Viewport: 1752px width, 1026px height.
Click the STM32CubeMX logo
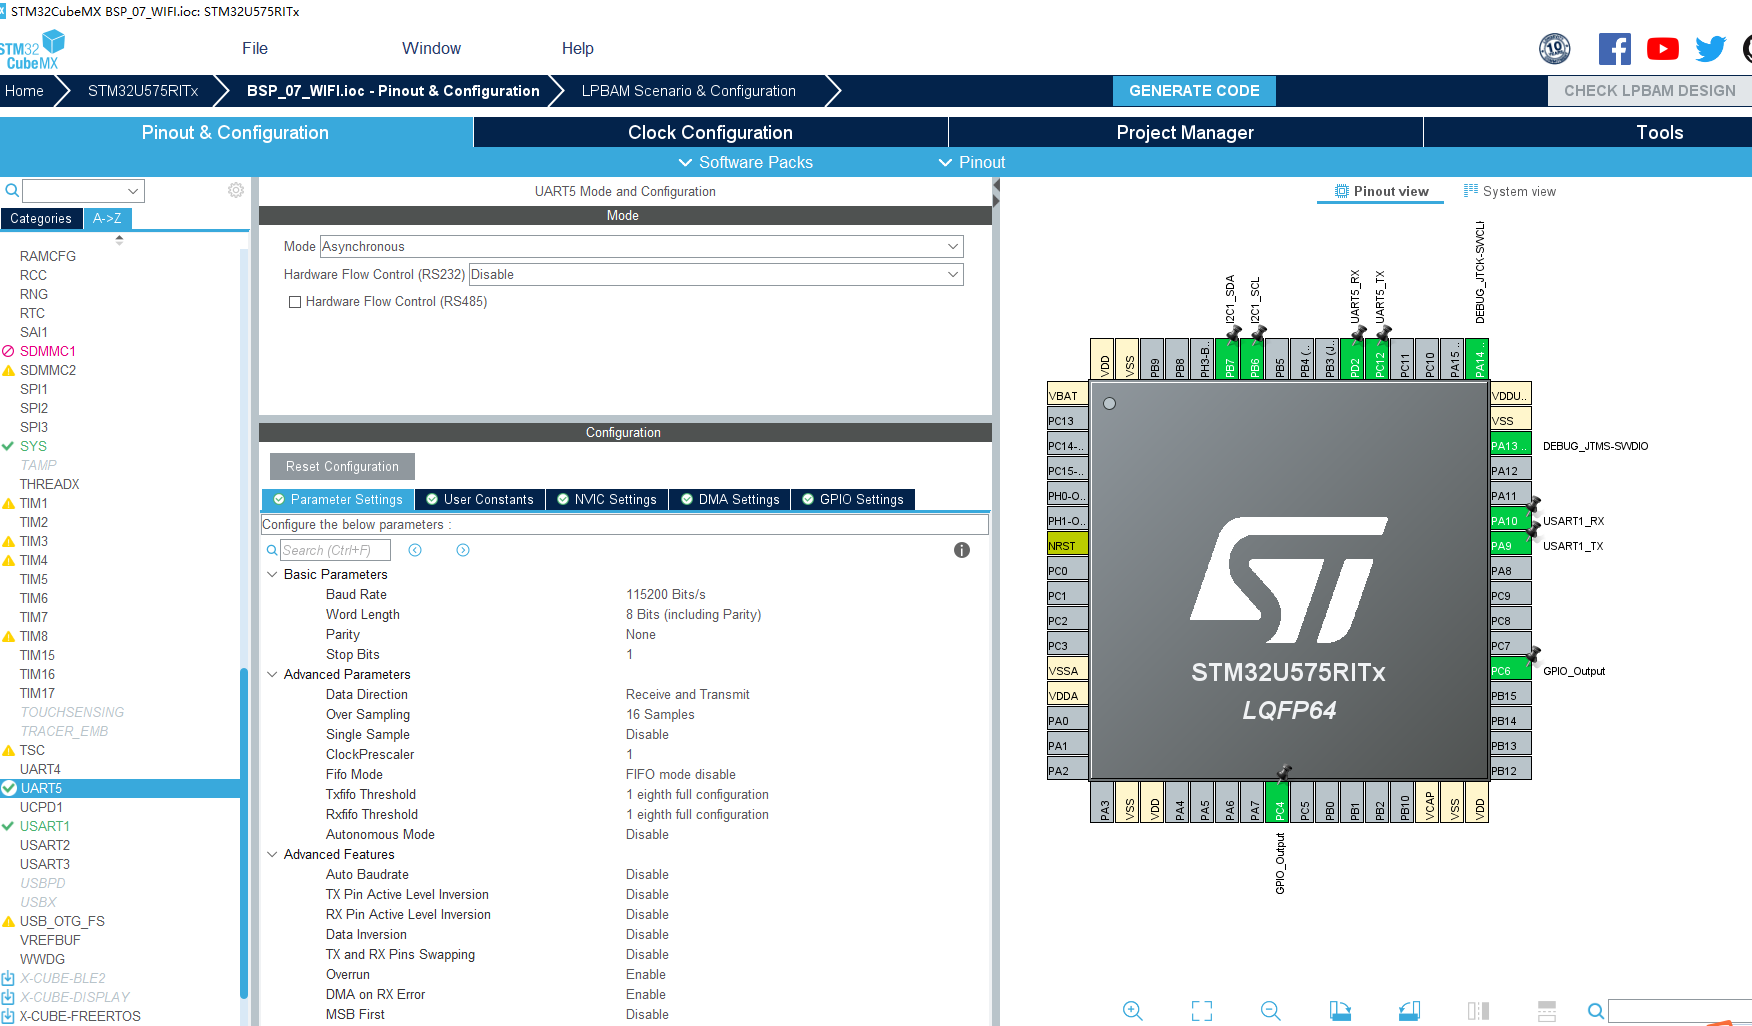tap(32, 50)
